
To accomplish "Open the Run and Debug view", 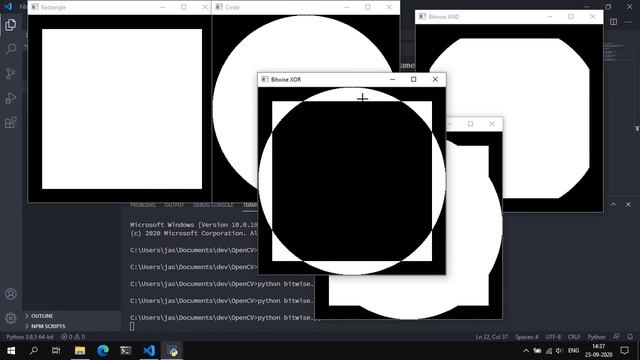I will coord(11,98).
